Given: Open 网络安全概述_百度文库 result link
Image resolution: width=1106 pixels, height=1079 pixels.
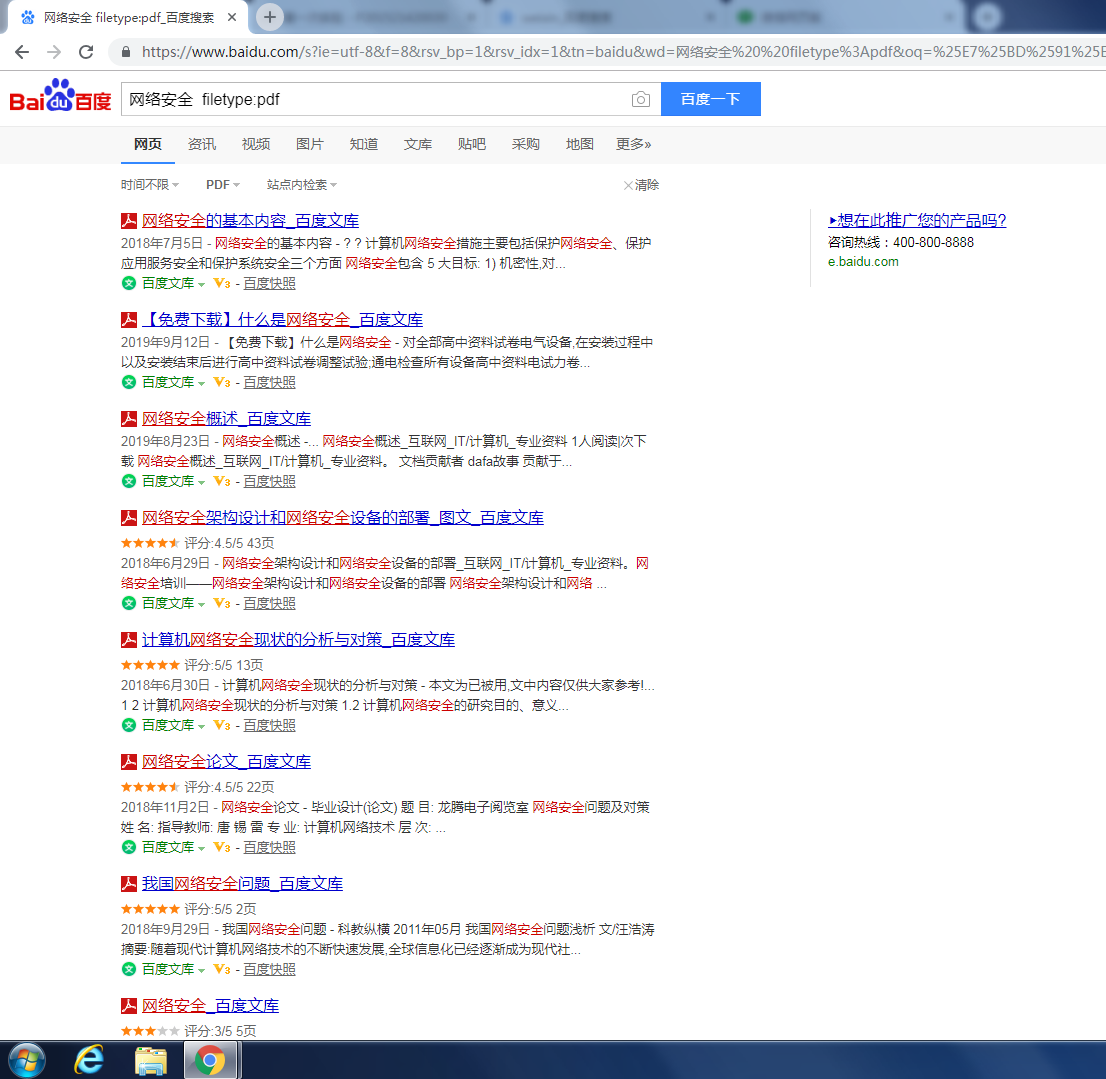Looking at the screenshot, I should [226, 418].
